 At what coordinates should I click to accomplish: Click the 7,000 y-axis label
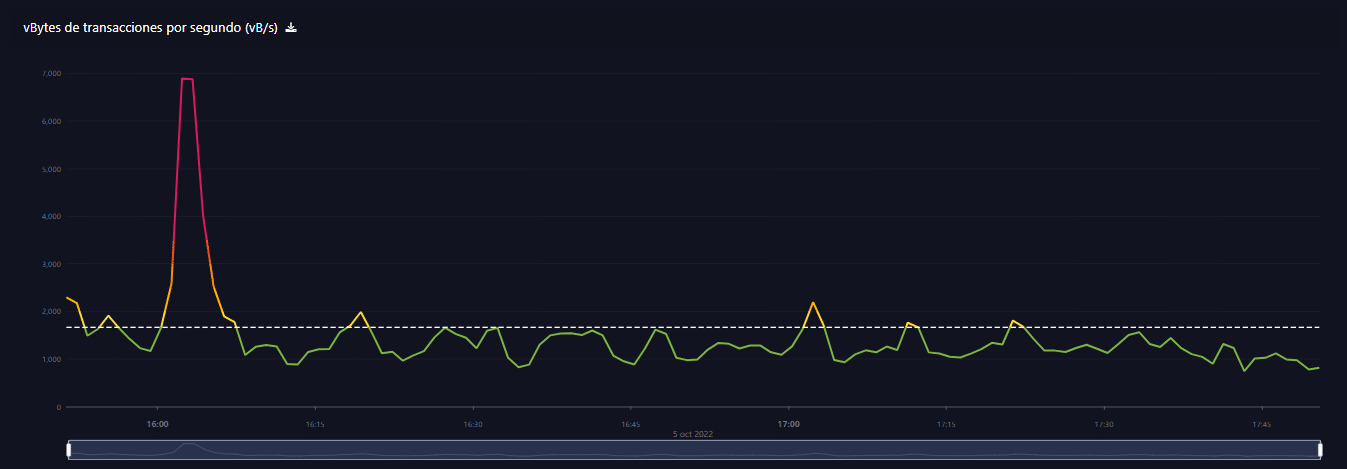51,74
